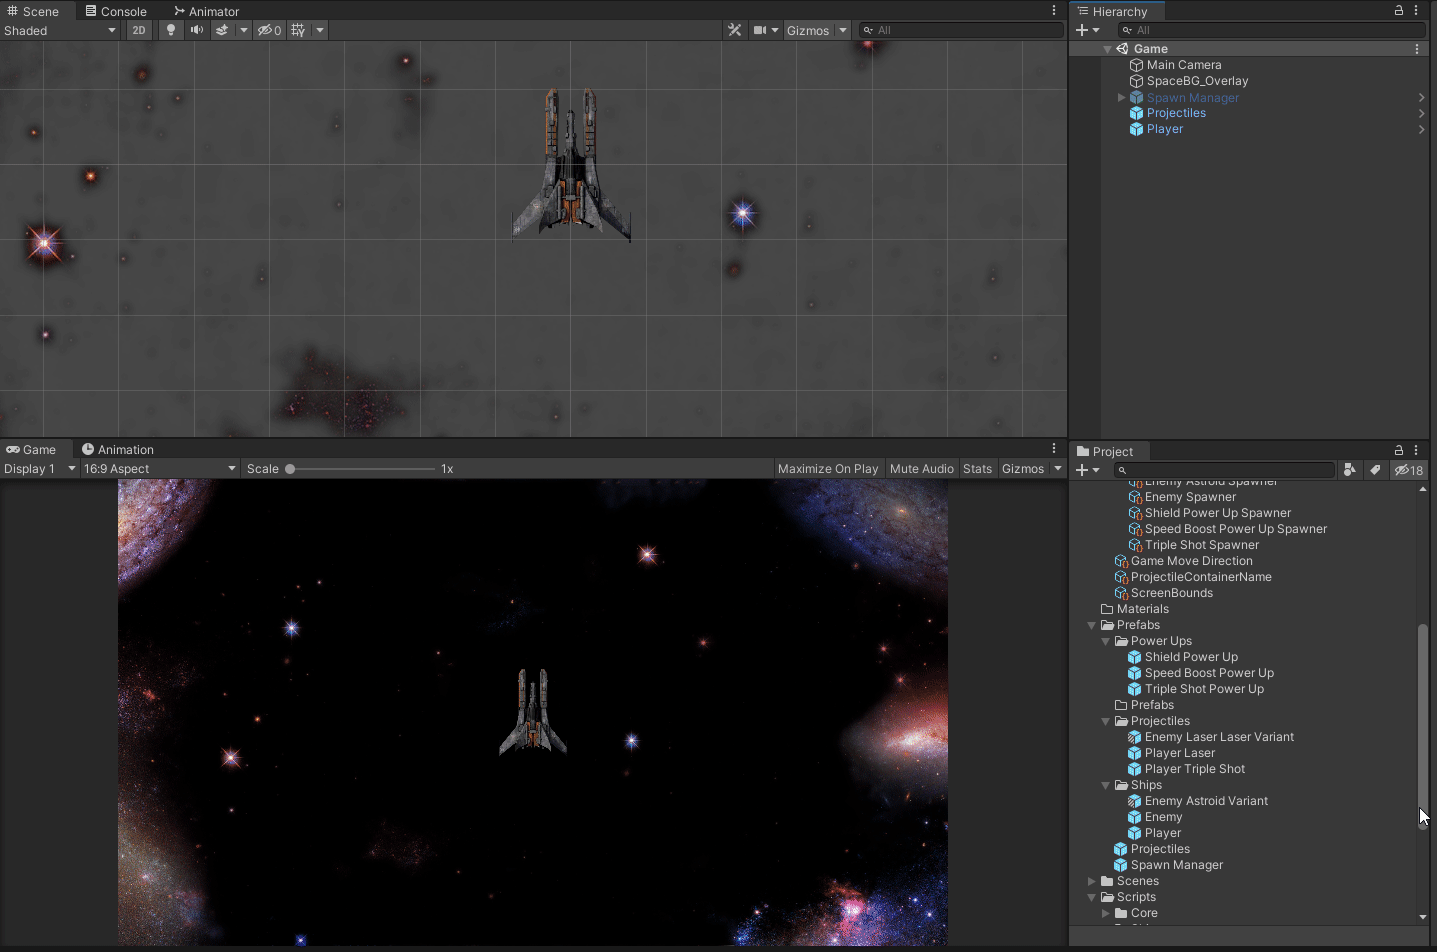Expand the Core folder
Image resolution: width=1437 pixels, height=952 pixels.
[1105, 913]
